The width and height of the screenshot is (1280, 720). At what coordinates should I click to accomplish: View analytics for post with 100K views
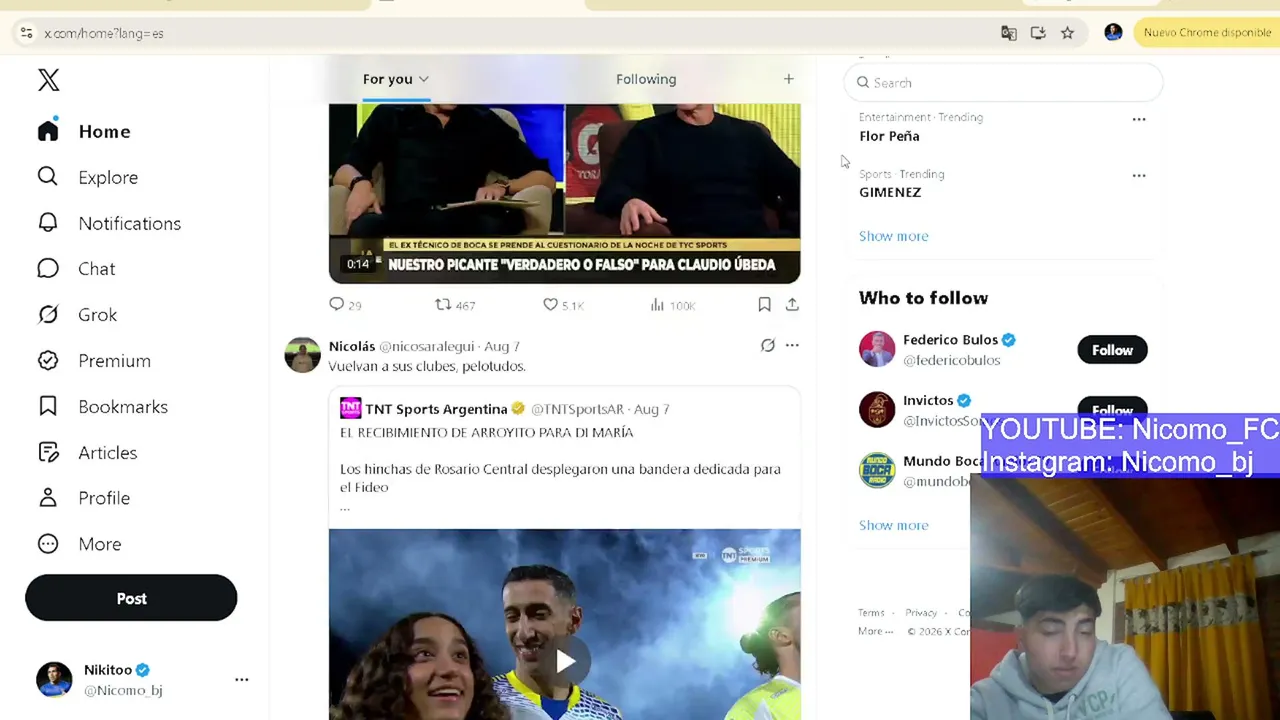[x=672, y=305]
